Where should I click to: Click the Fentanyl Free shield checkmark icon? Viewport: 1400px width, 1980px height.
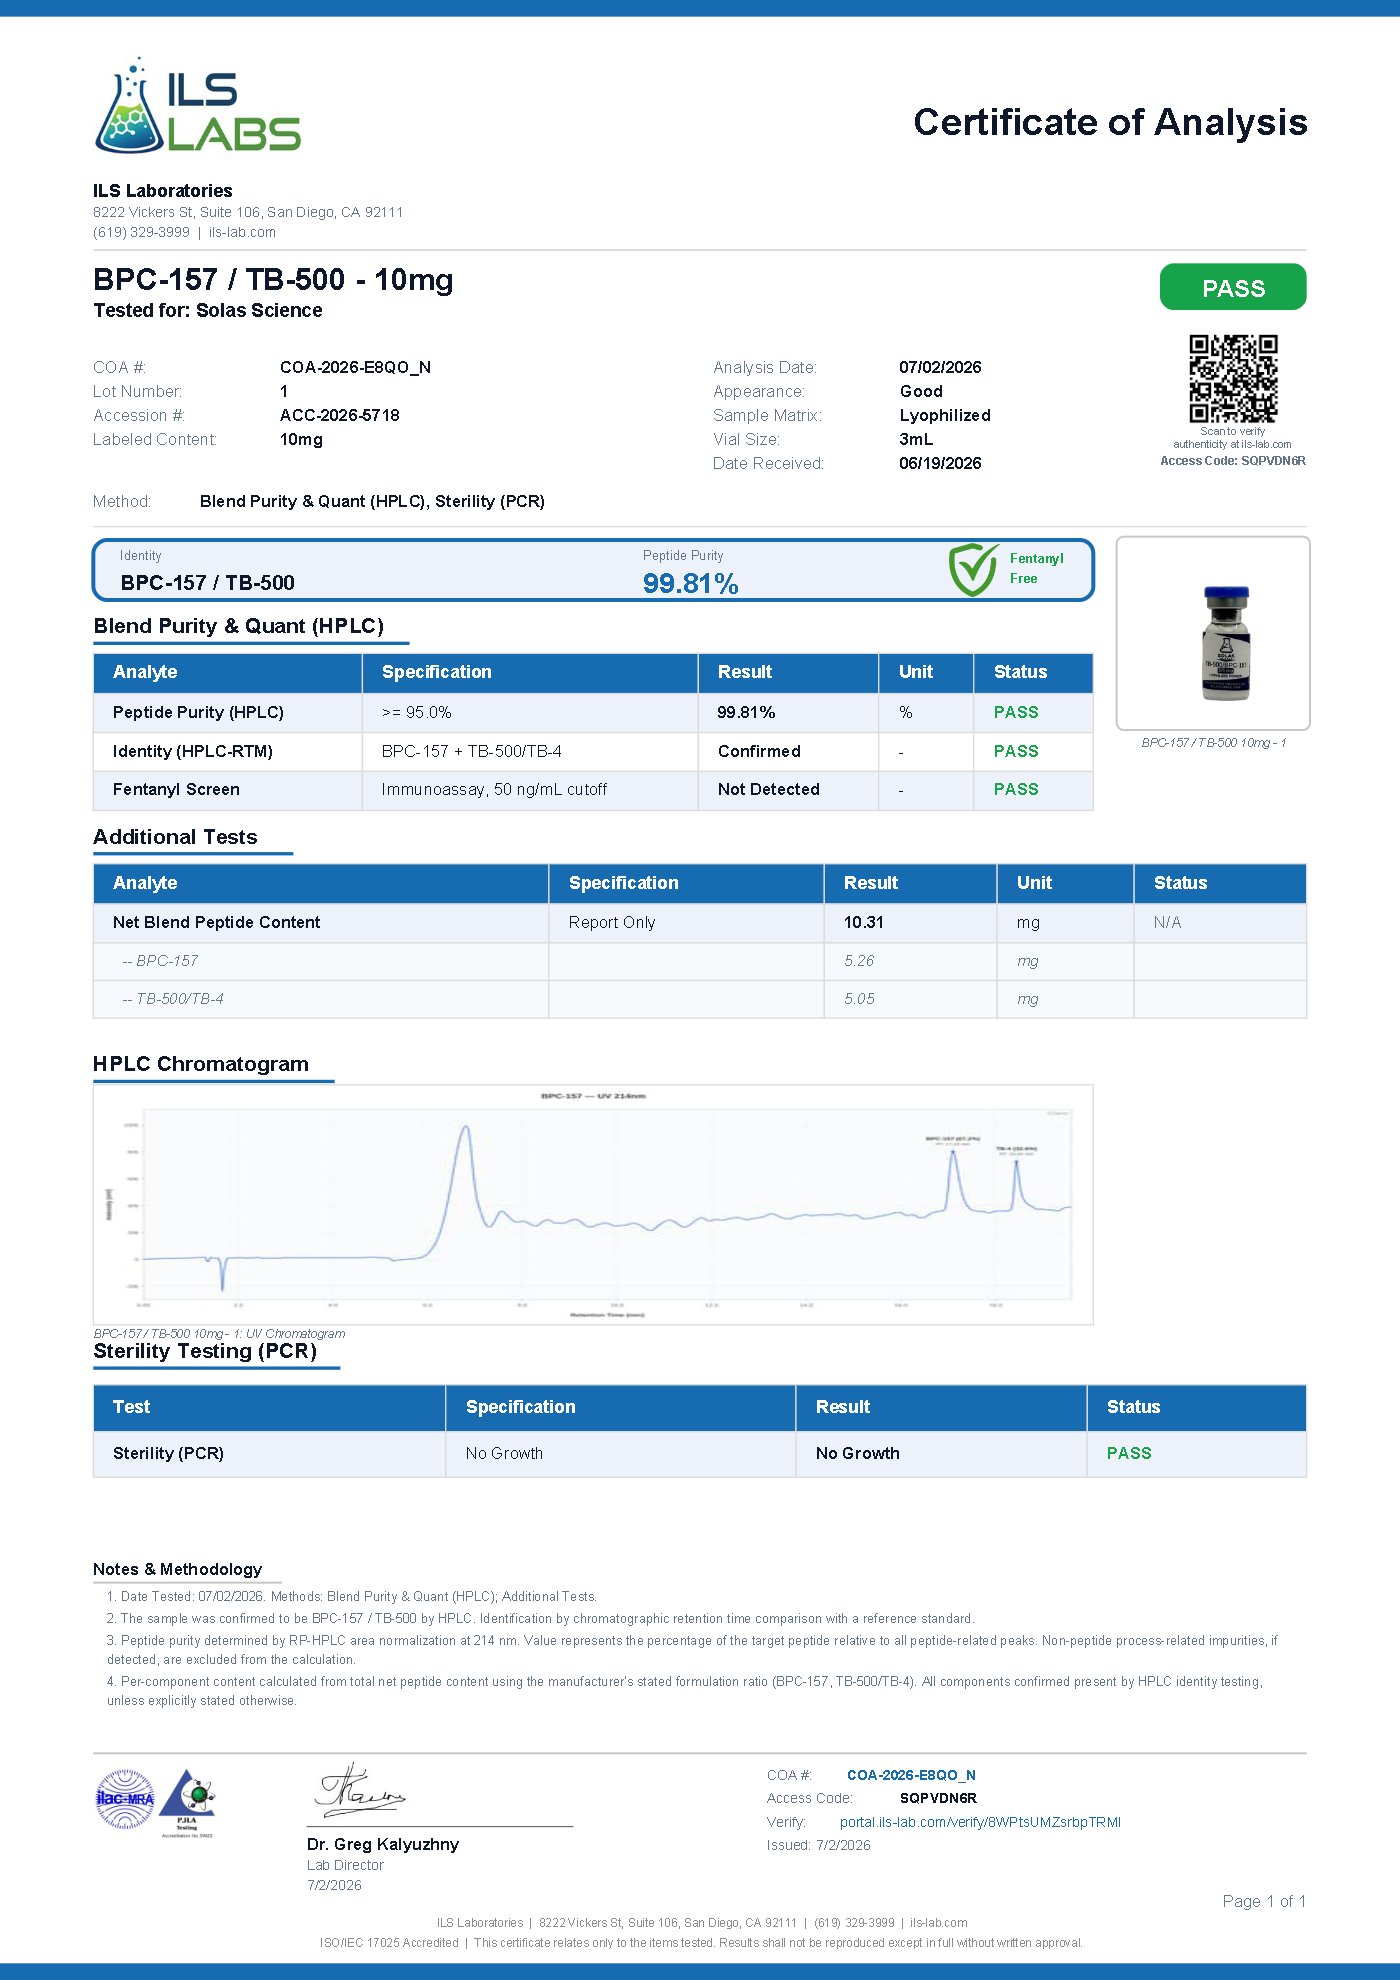[973, 570]
